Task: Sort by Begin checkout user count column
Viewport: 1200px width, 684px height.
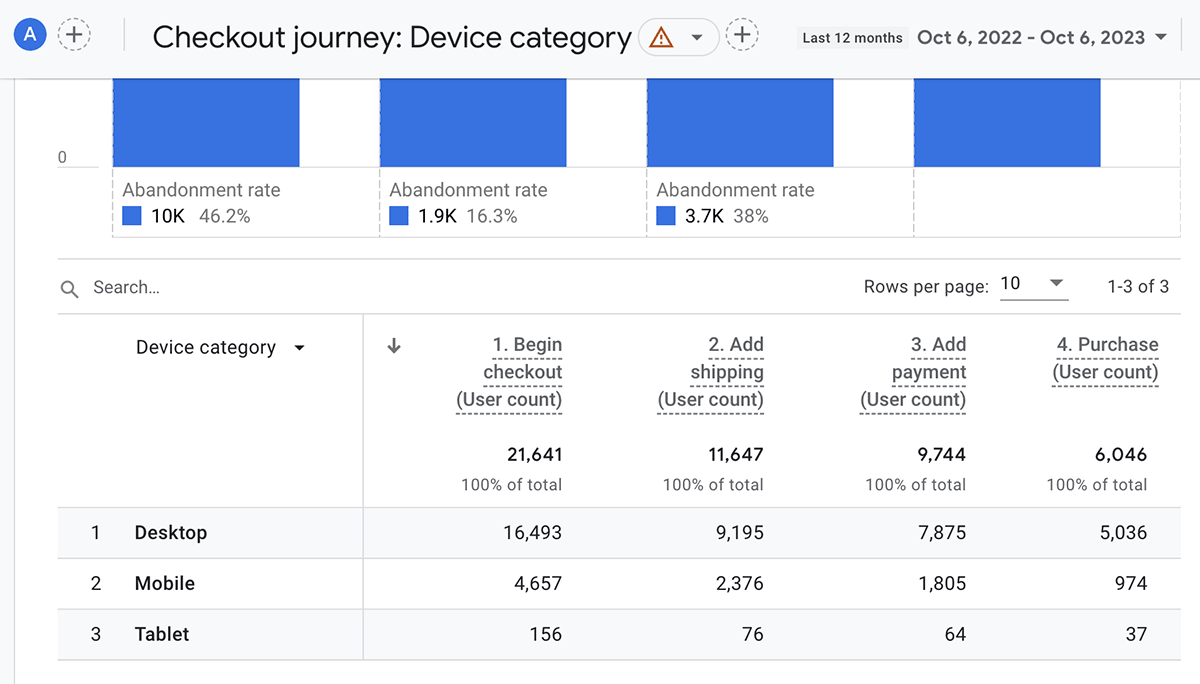Action: click(510, 372)
